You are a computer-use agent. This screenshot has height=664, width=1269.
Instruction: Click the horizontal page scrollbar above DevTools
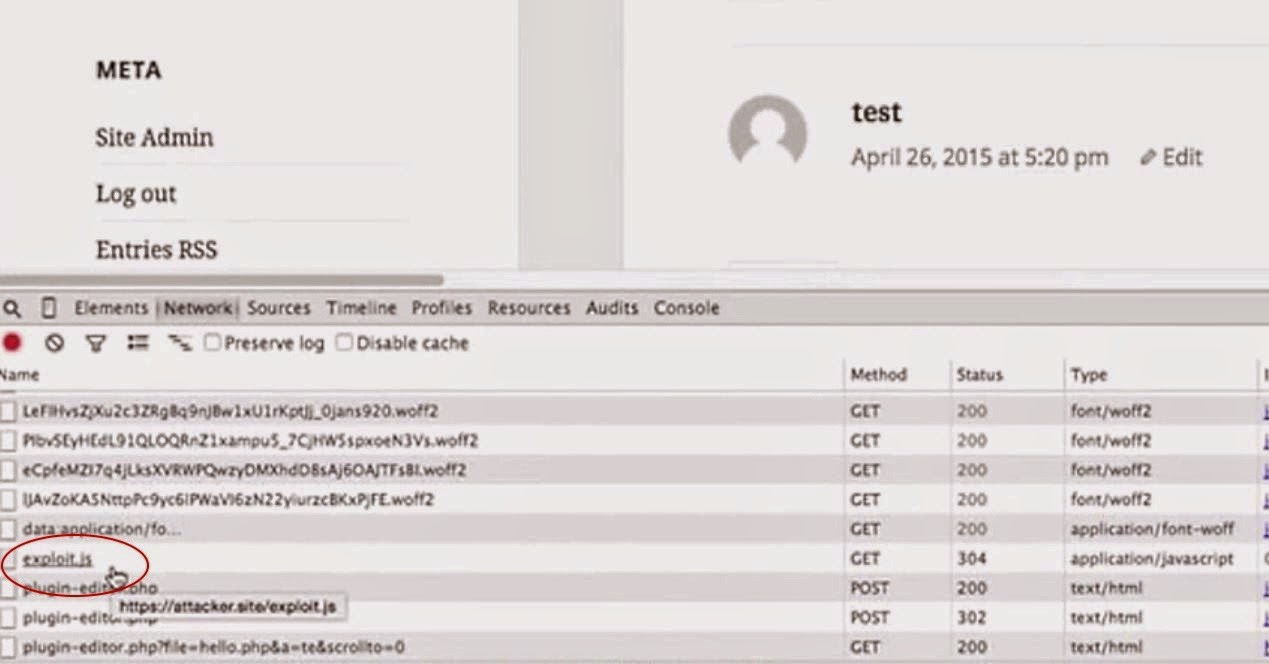pos(221,280)
